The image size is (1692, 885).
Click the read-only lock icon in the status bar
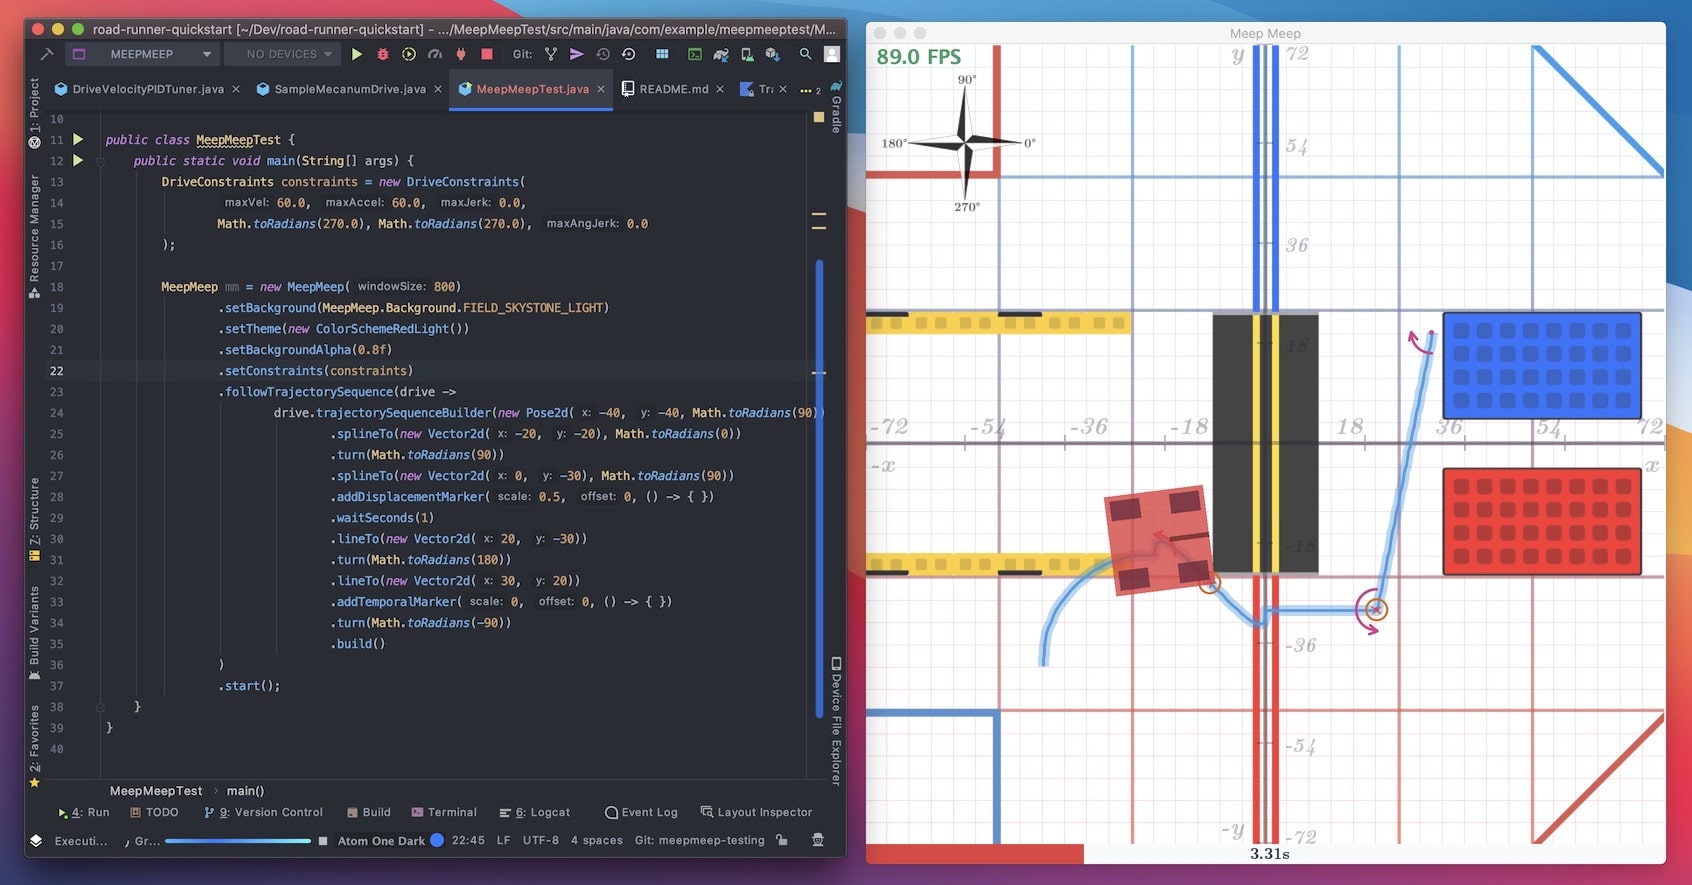click(782, 840)
